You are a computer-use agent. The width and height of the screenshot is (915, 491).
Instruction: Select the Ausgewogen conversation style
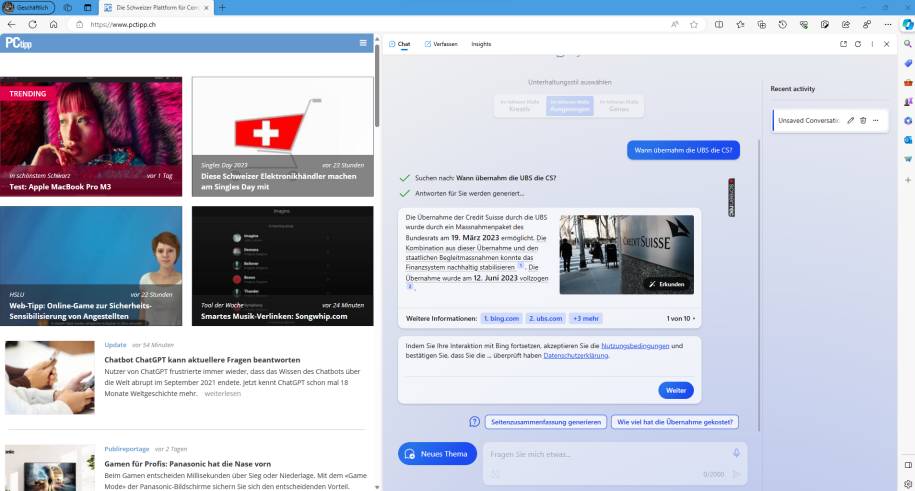[570, 106]
